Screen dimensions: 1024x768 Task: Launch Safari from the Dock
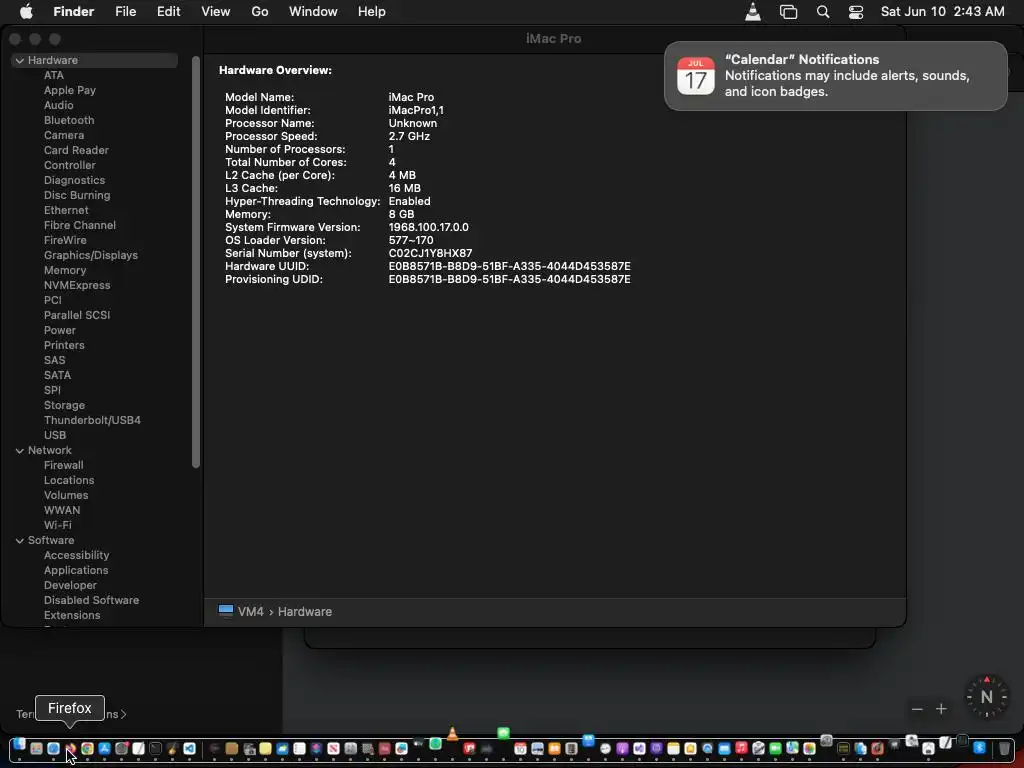[x=54, y=748]
